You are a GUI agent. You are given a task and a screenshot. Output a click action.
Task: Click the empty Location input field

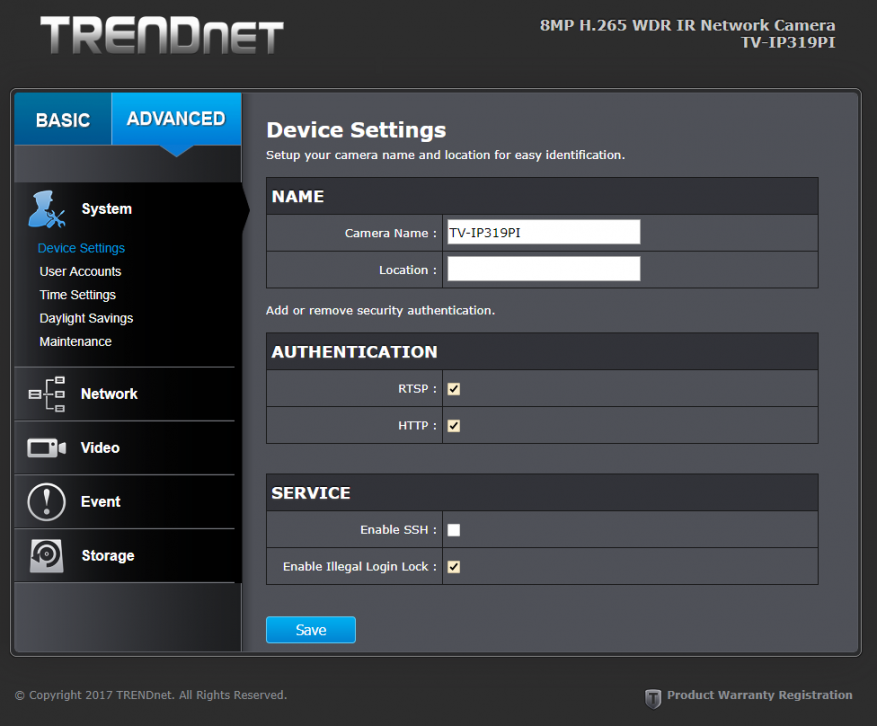pyautogui.click(x=544, y=269)
